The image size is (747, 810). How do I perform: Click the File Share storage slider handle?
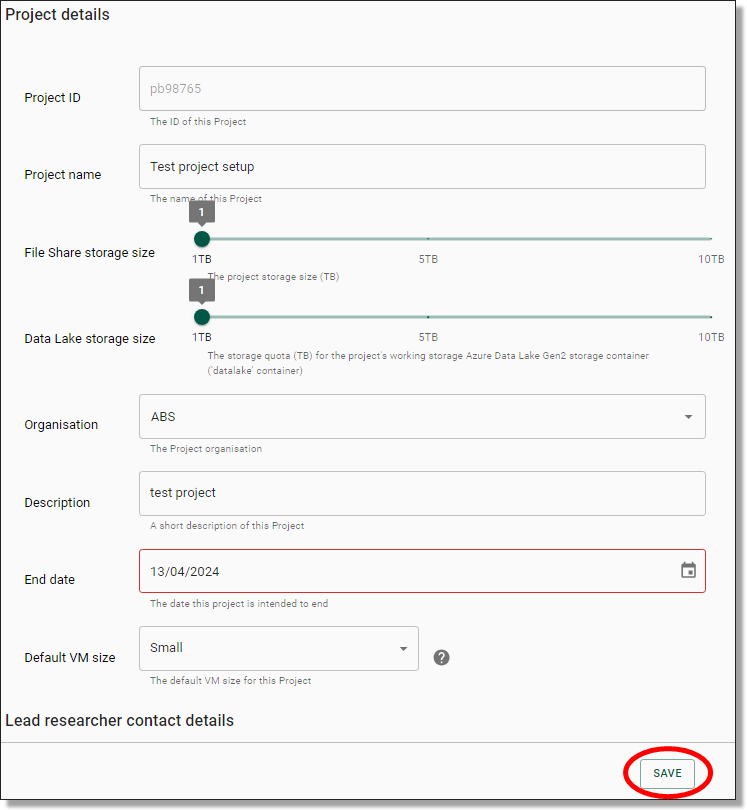(202, 239)
